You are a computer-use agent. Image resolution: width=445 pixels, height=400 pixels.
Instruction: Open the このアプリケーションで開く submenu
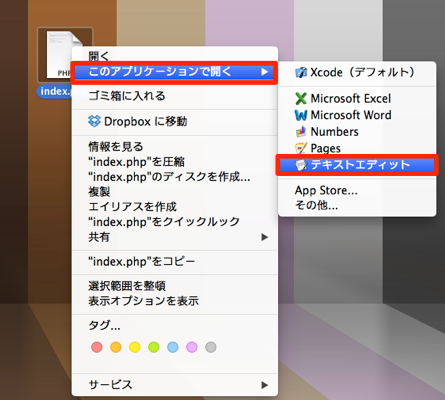point(175,72)
